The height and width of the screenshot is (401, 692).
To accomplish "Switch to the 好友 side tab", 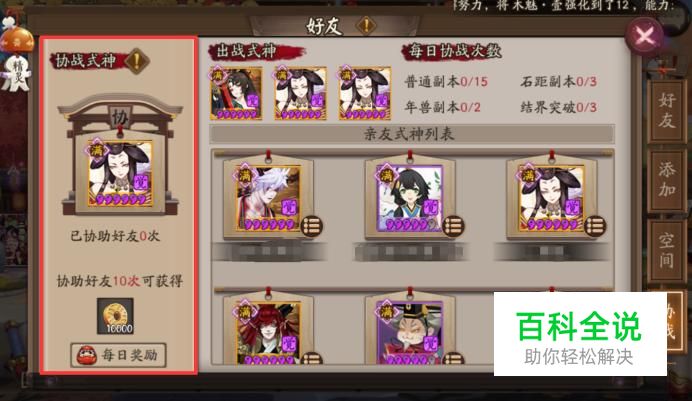I will [x=666, y=110].
